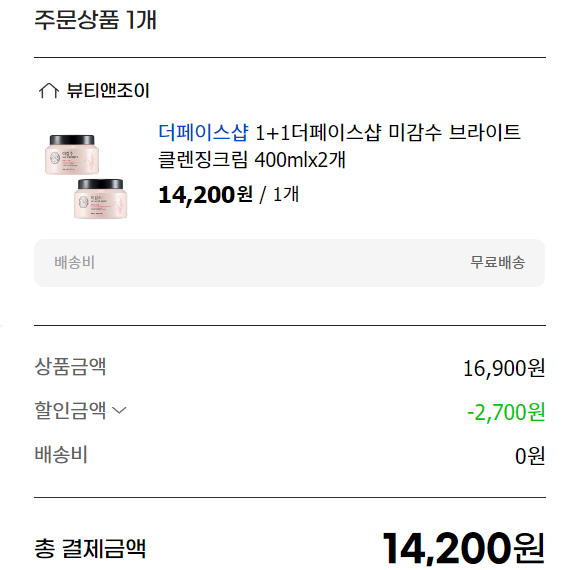Click the house icon beside 뷰티앤조이
This screenshot has height=570, width=570.
coord(49,91)
